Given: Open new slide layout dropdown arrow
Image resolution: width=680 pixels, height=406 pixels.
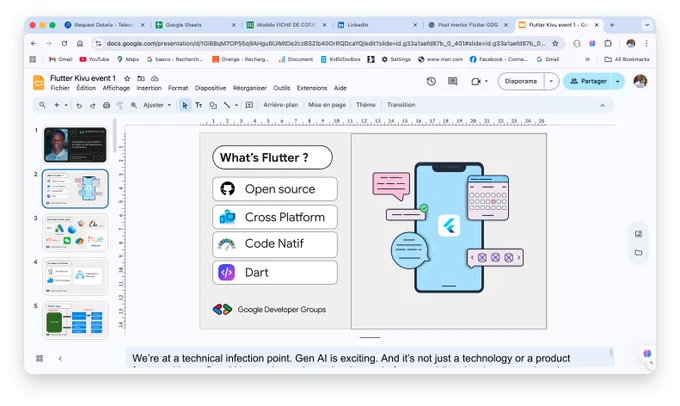Looking at the screenshot, I should (x=66, y=105).
